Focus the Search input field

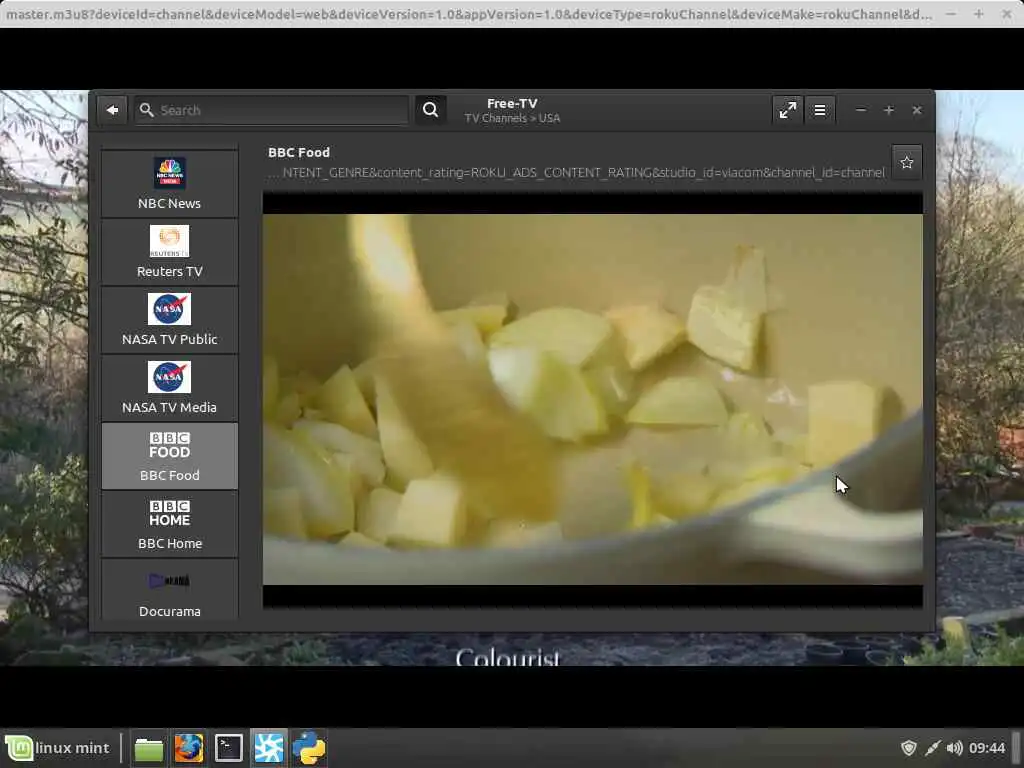(x=272, y=110)
